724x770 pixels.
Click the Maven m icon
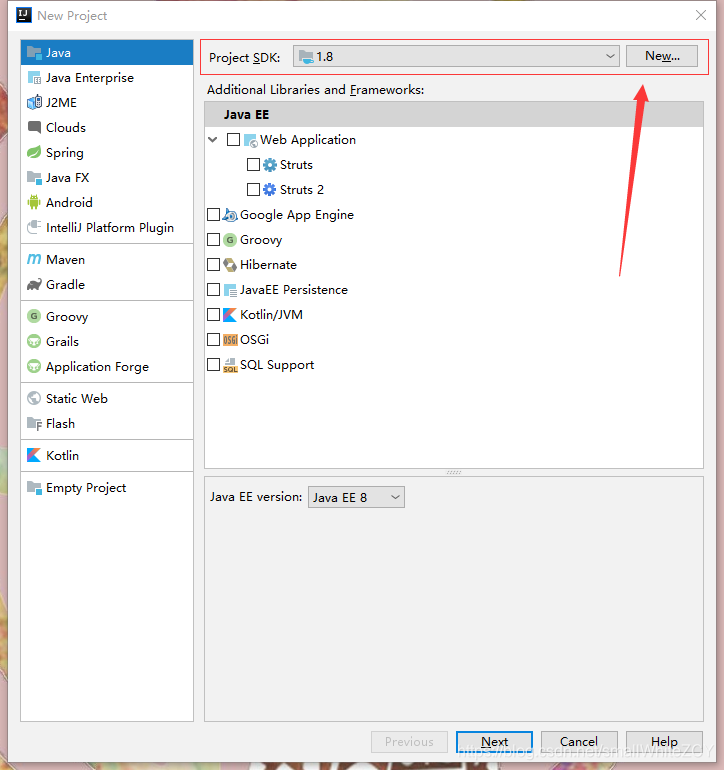[34, 259]
